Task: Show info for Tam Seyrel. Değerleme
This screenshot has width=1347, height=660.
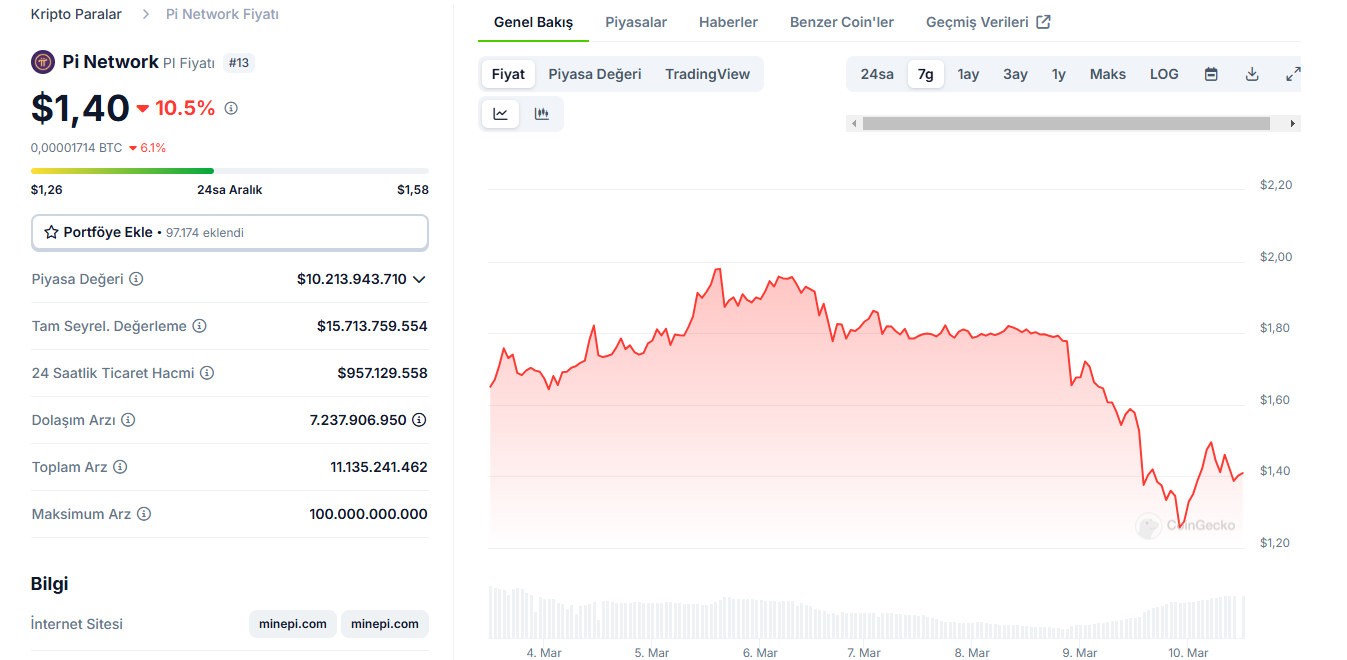Action: tap(199, 326)
